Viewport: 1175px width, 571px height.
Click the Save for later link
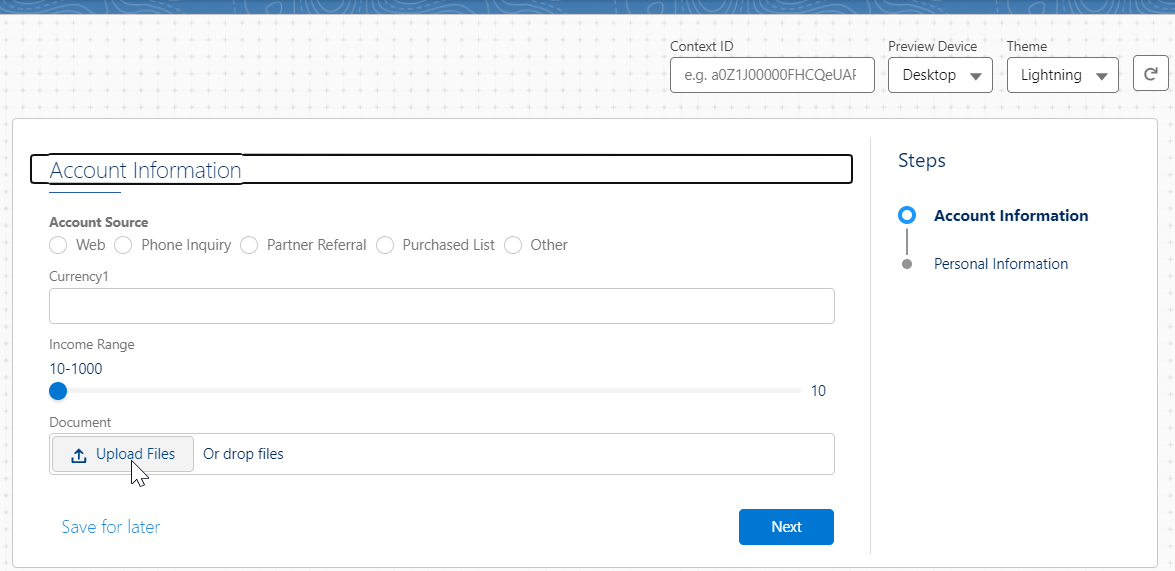click(x=111, y=527)
